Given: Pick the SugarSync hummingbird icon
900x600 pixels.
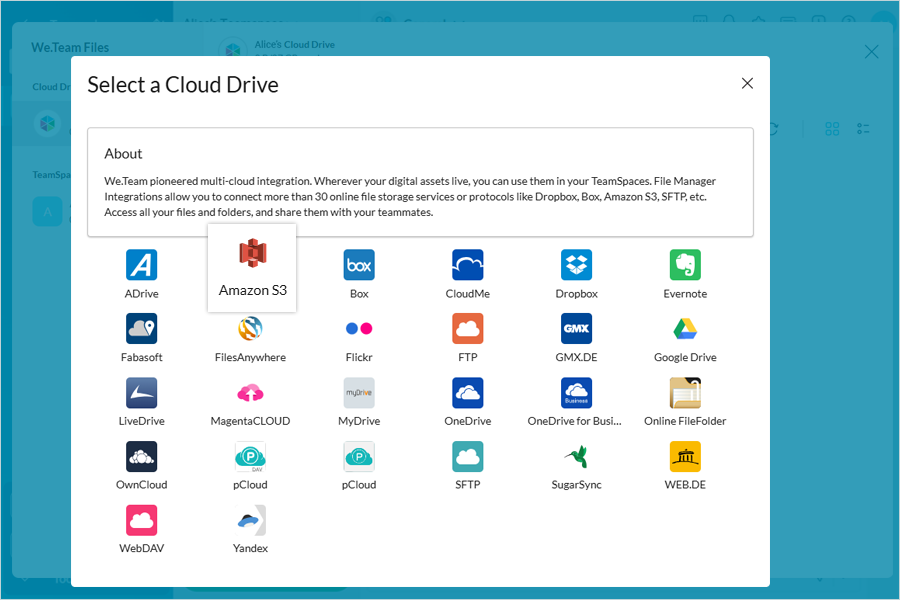Looking at the screenshot, I should click(x=576, y=456).
